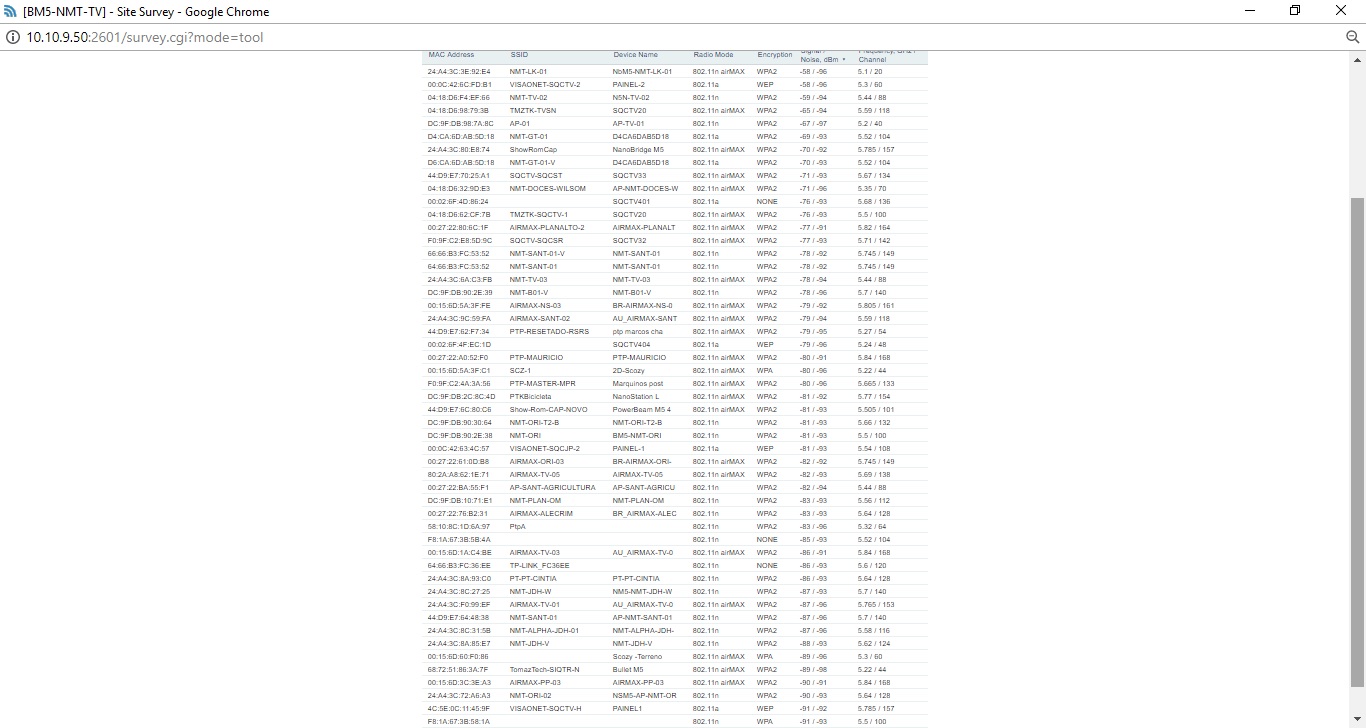Select SSID TMZTK-TVSN
Image resolution: width=1366 pixels, height=728 pixels.
[532, 111]
